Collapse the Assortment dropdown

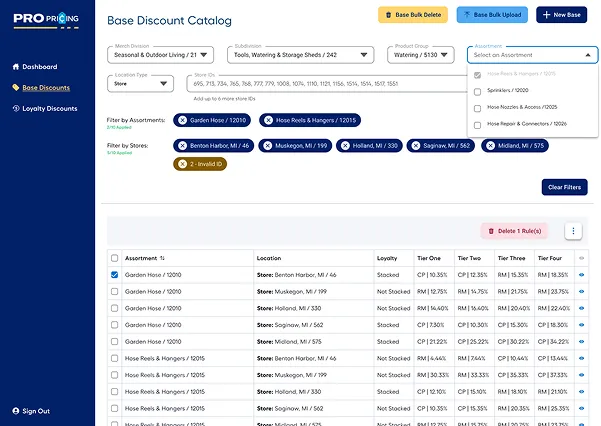(588, 55)
